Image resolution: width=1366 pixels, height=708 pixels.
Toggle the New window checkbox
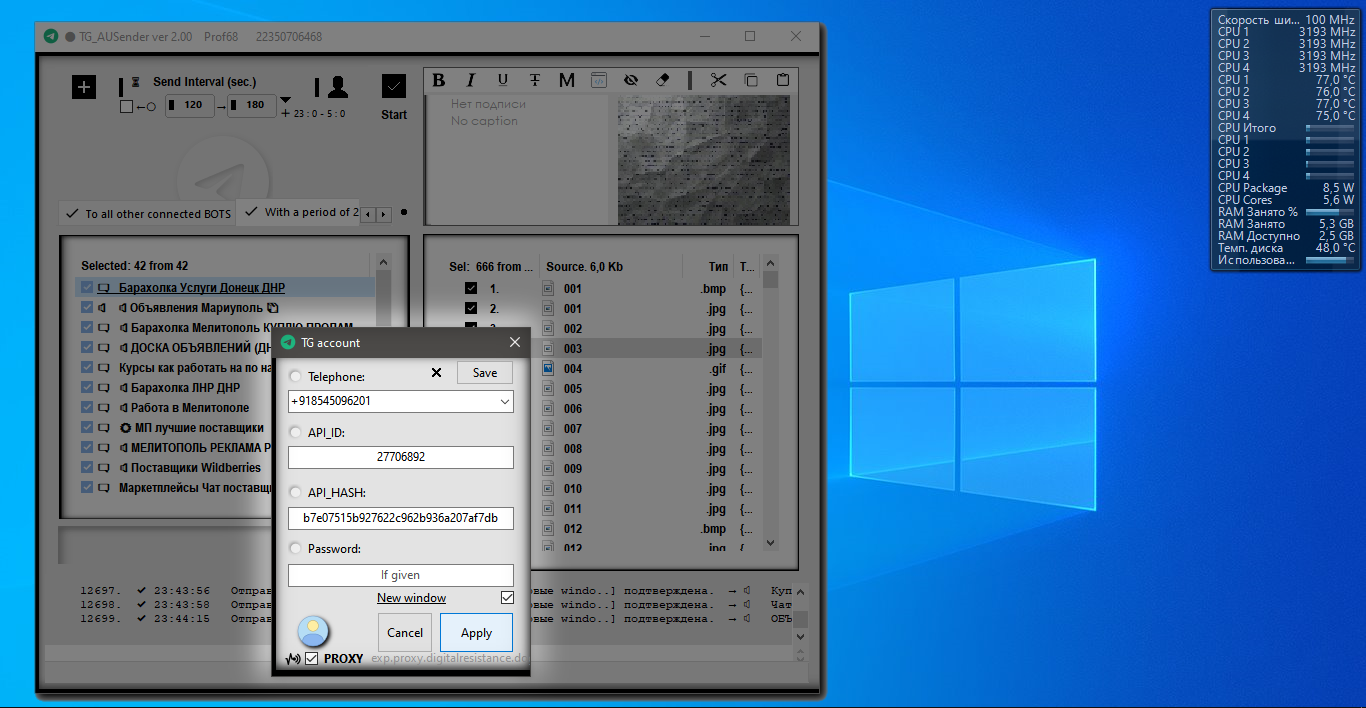point(507,598)
